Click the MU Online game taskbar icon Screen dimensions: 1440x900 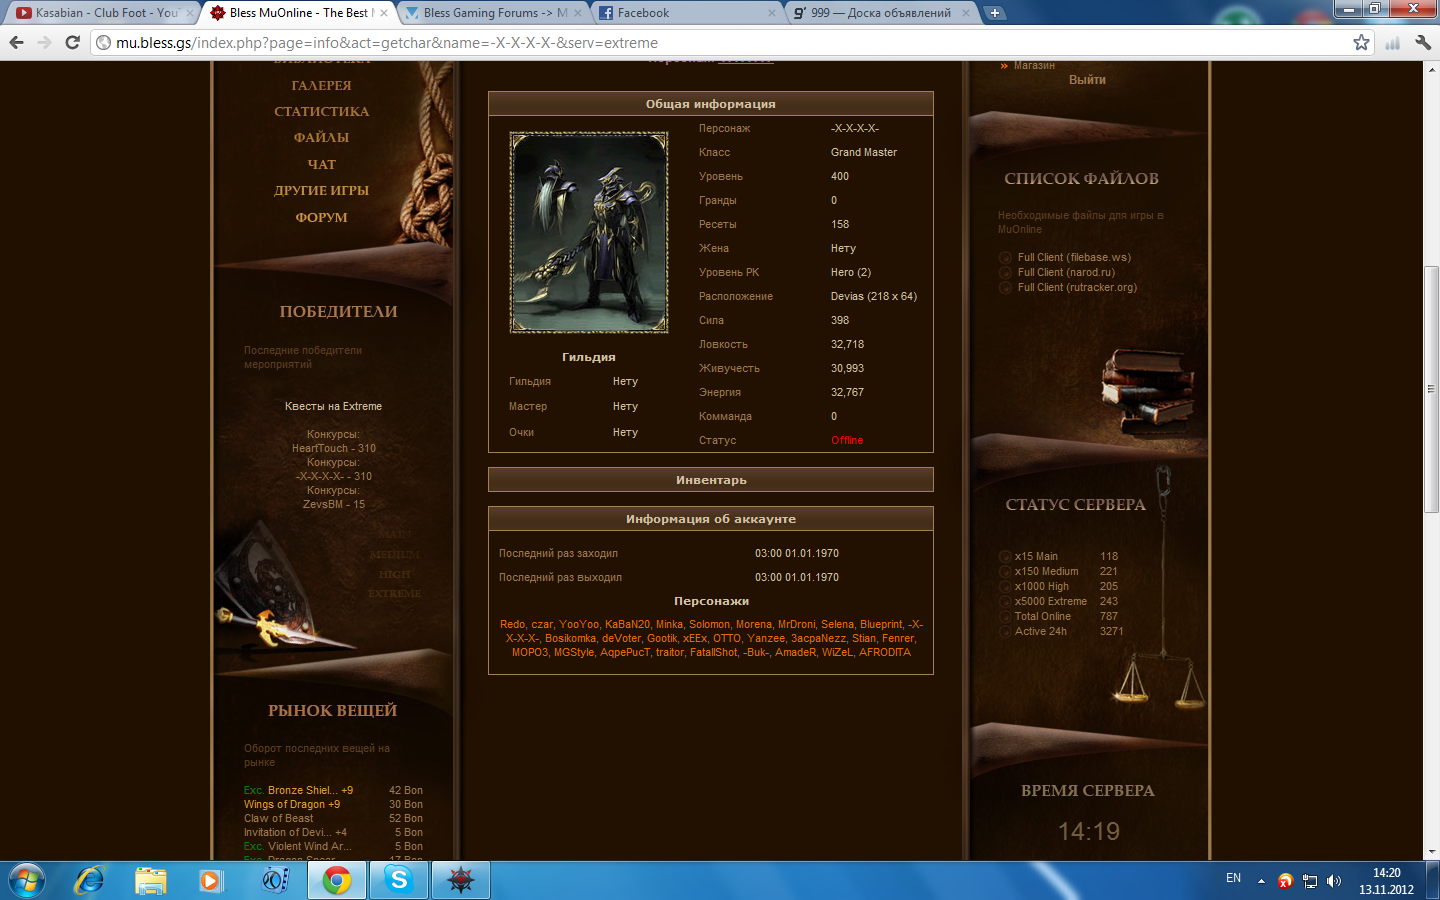click(460, 880)
